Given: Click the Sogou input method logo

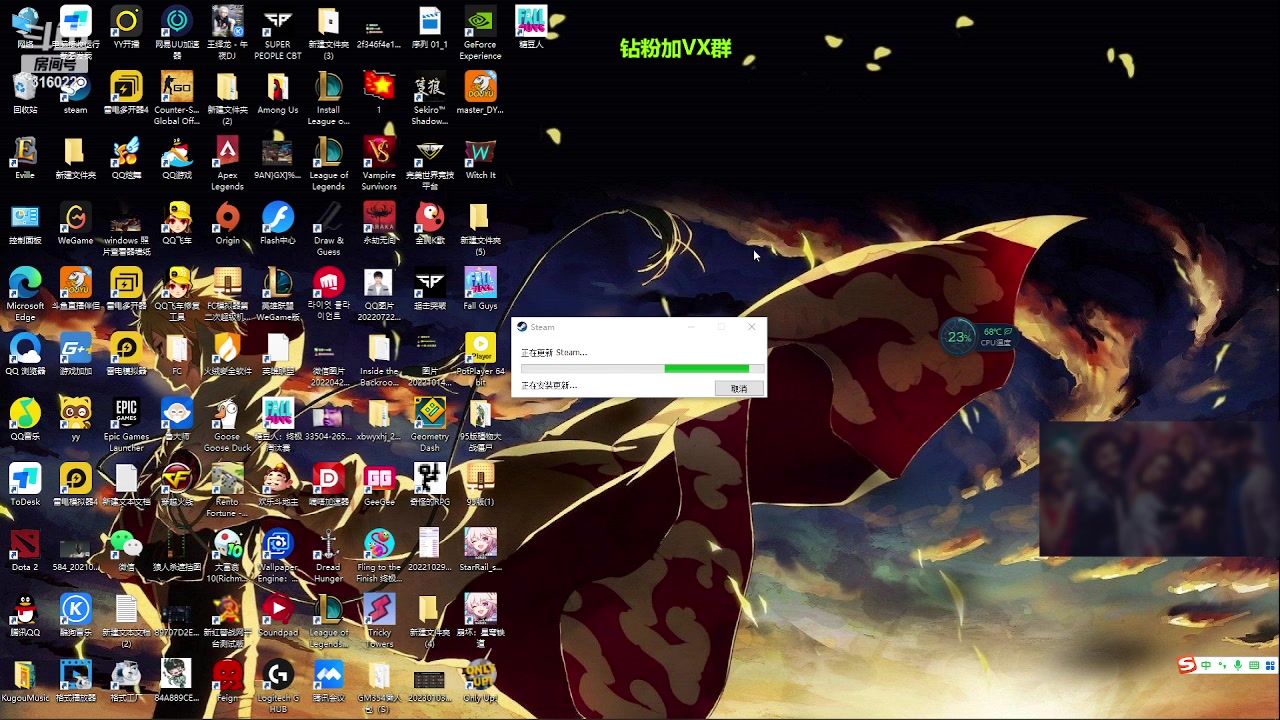Looking at the screenshot, I should (1187, 666).
